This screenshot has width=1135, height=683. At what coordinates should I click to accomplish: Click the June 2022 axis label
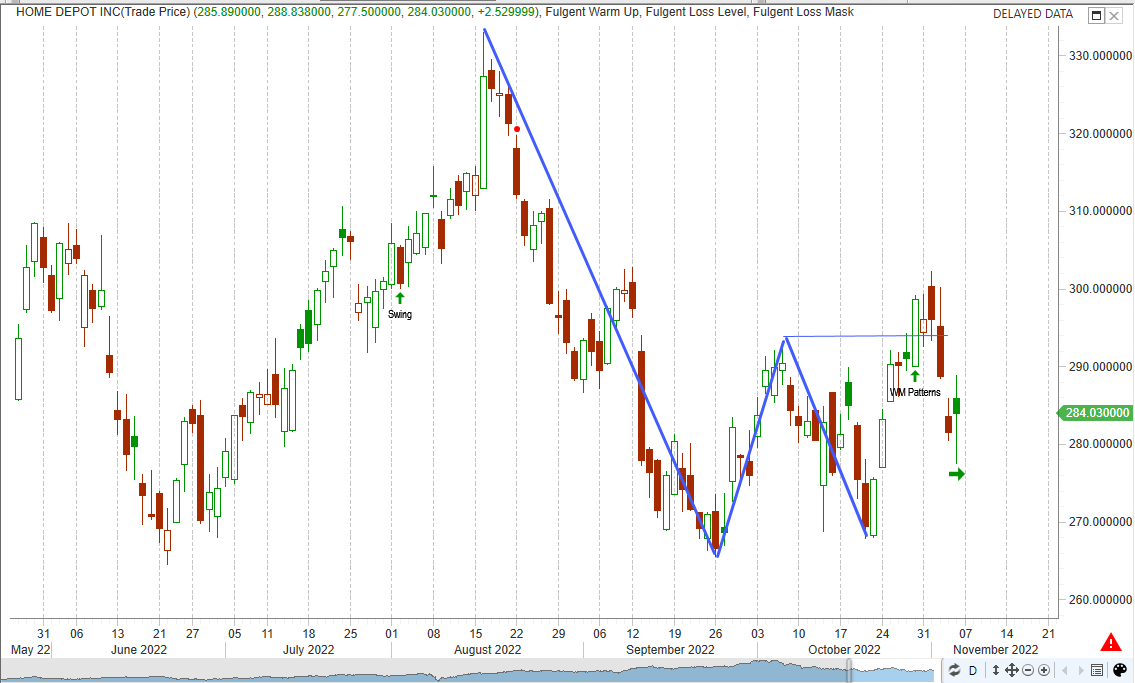[138, 650]
